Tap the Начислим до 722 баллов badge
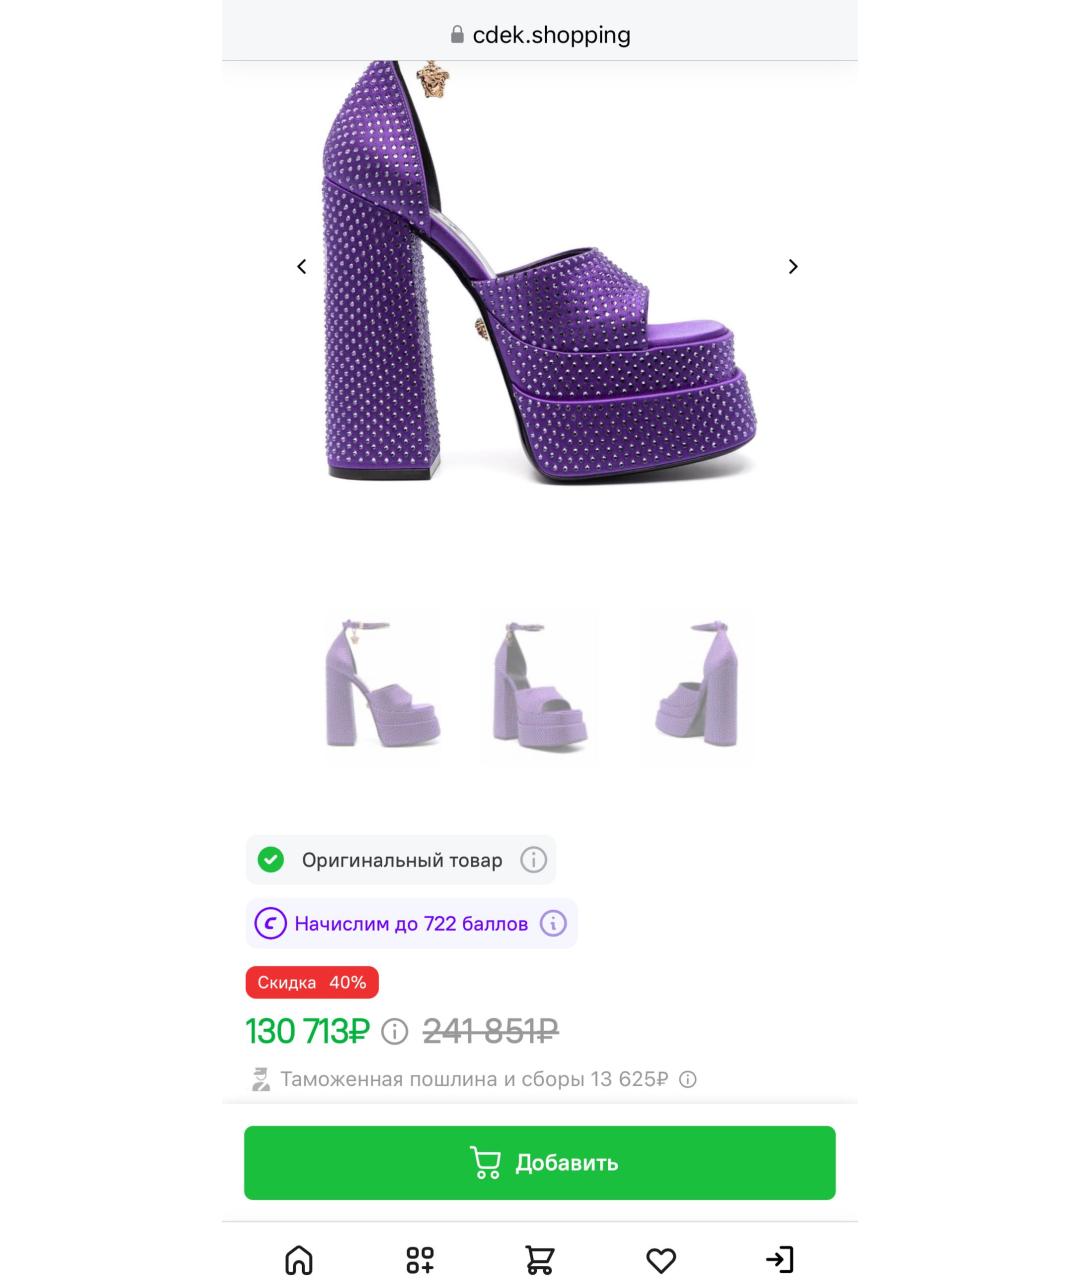This screenshot has width=1080, height=1280. coord(412,923)
